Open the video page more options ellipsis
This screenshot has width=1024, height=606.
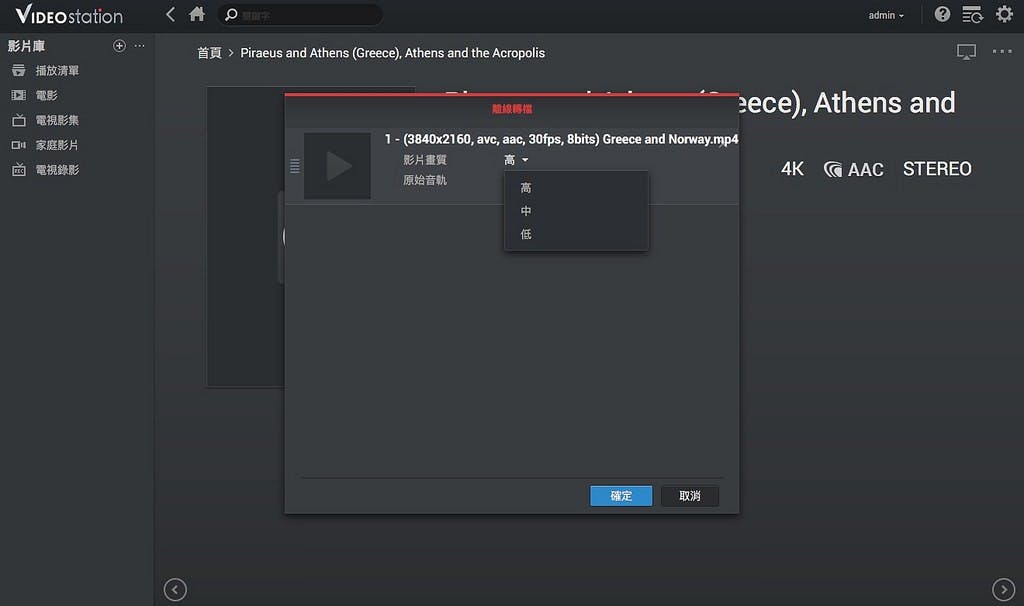pyautogui.click(x=1002, y=51)
